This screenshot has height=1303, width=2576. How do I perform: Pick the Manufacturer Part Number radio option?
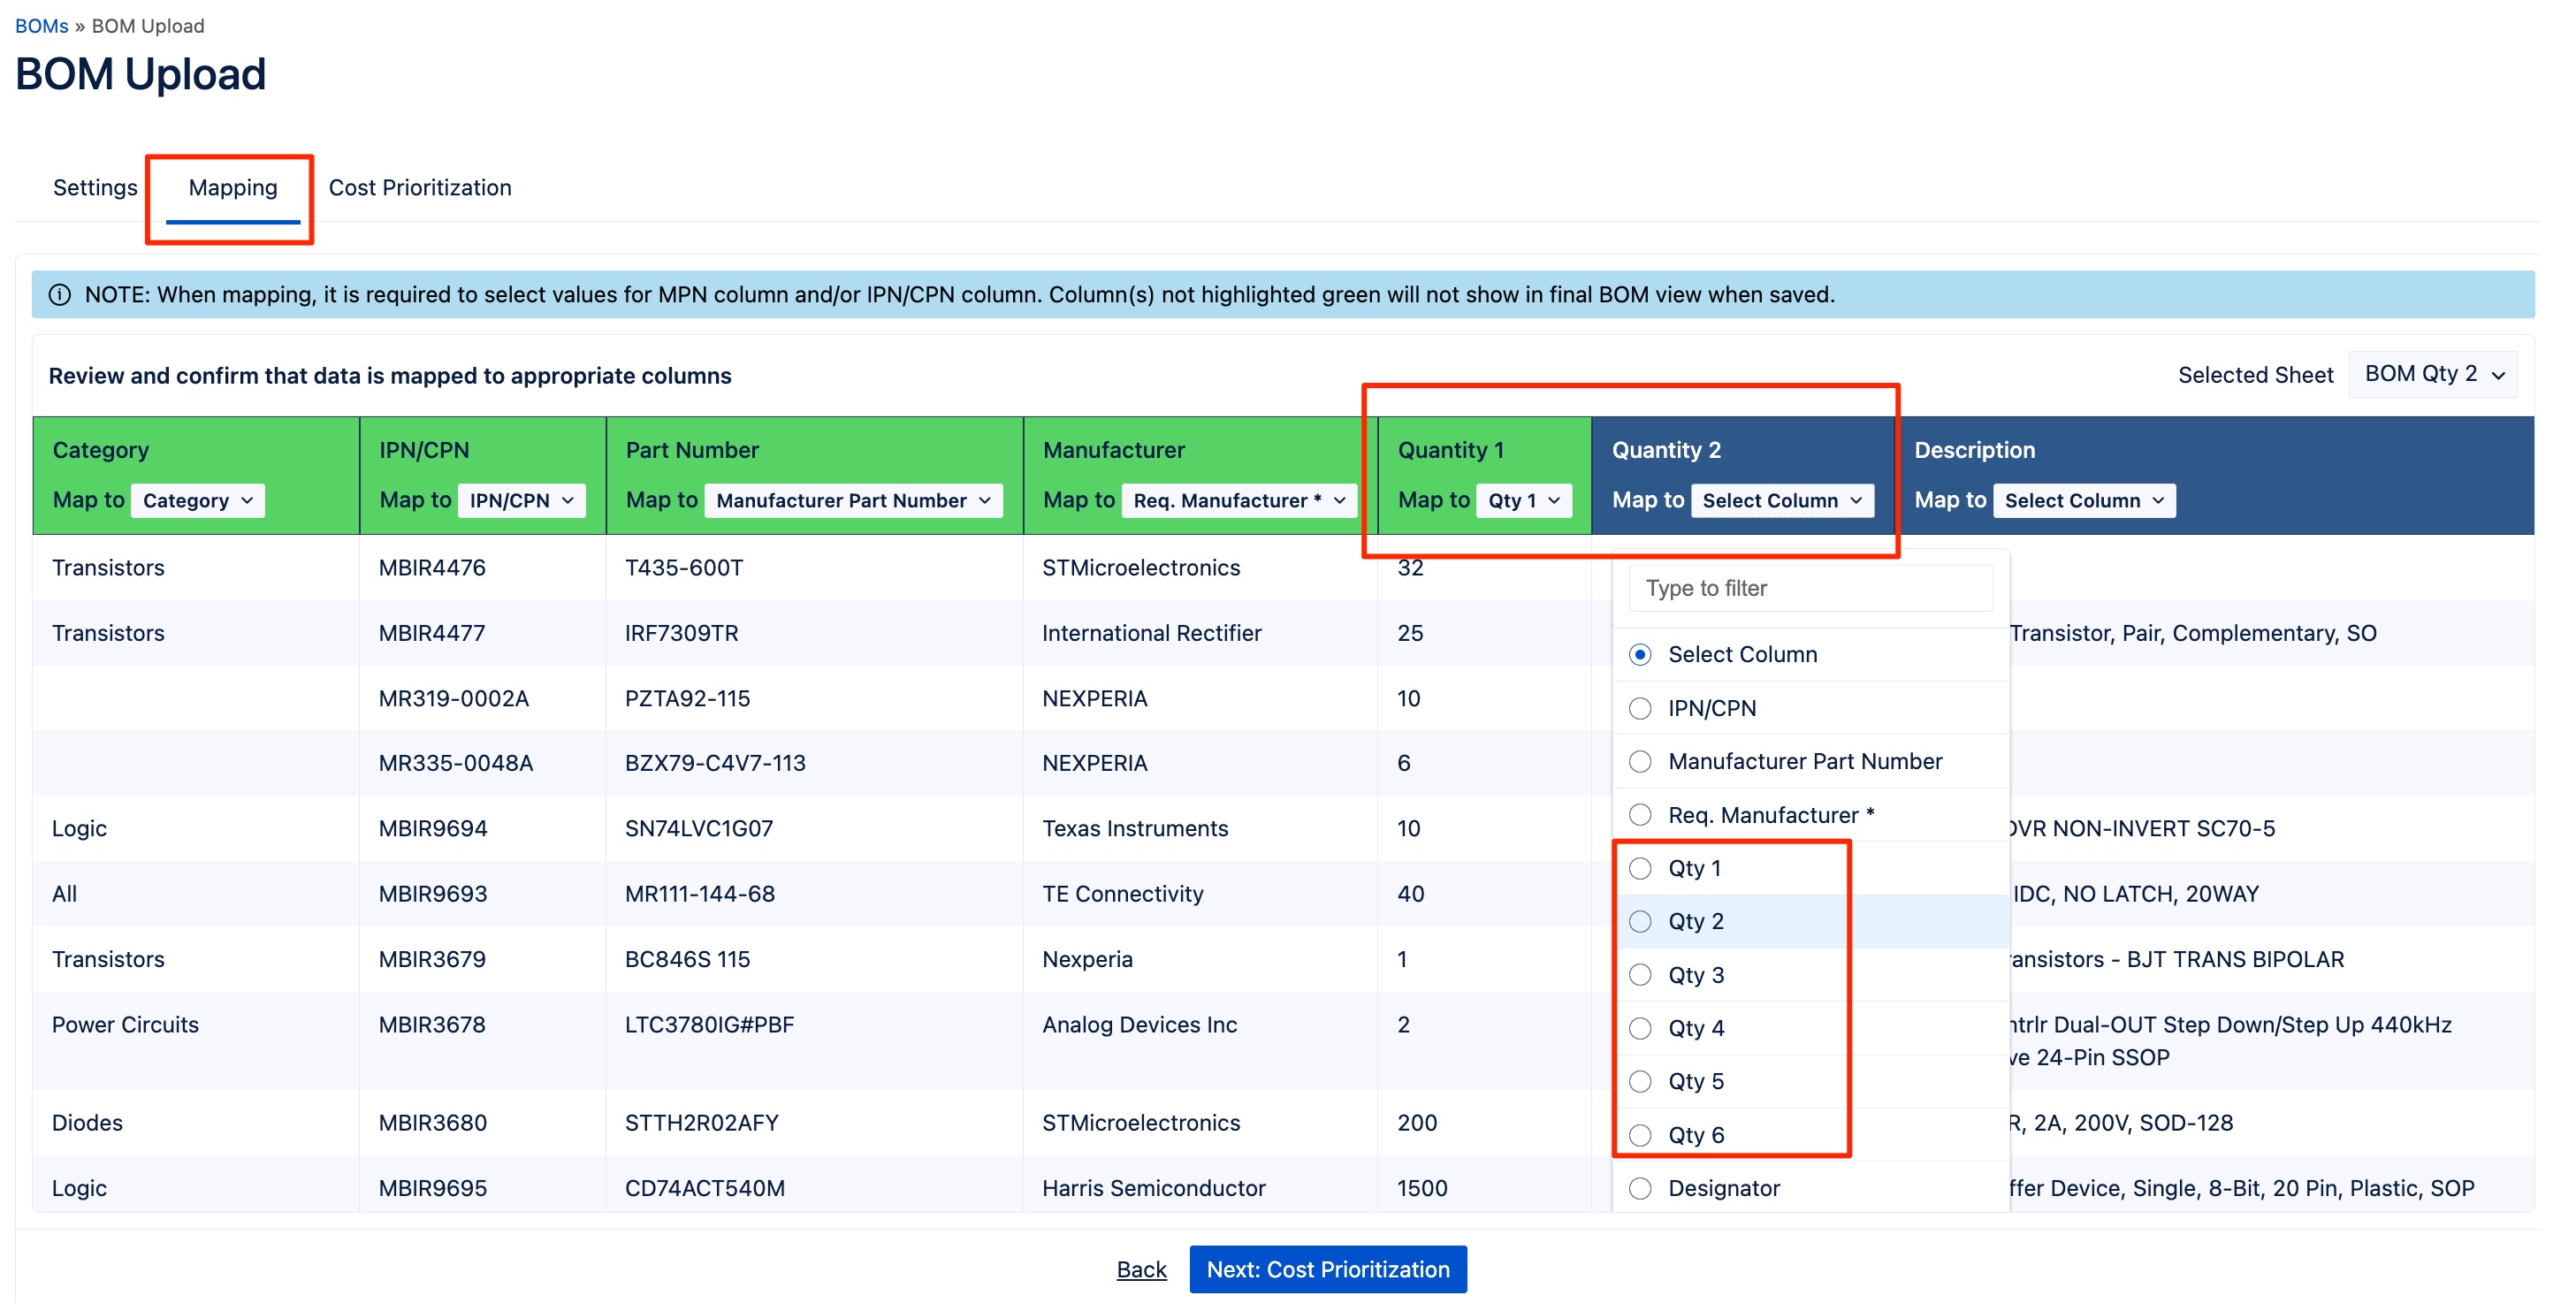pos(1640,761)
